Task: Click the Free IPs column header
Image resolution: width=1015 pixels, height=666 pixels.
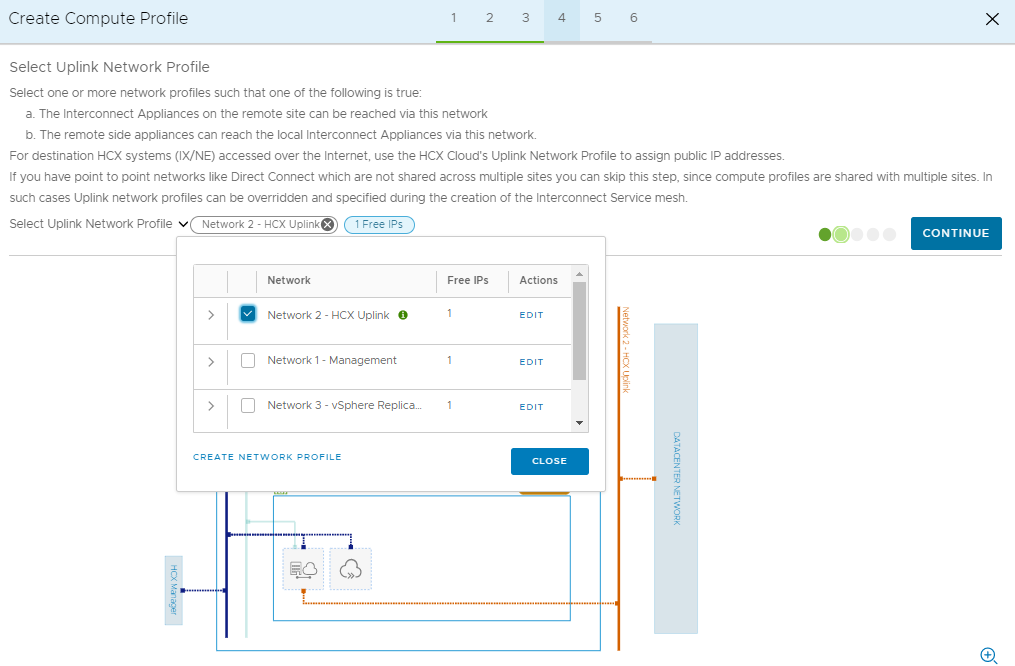Action: [467, 280]
